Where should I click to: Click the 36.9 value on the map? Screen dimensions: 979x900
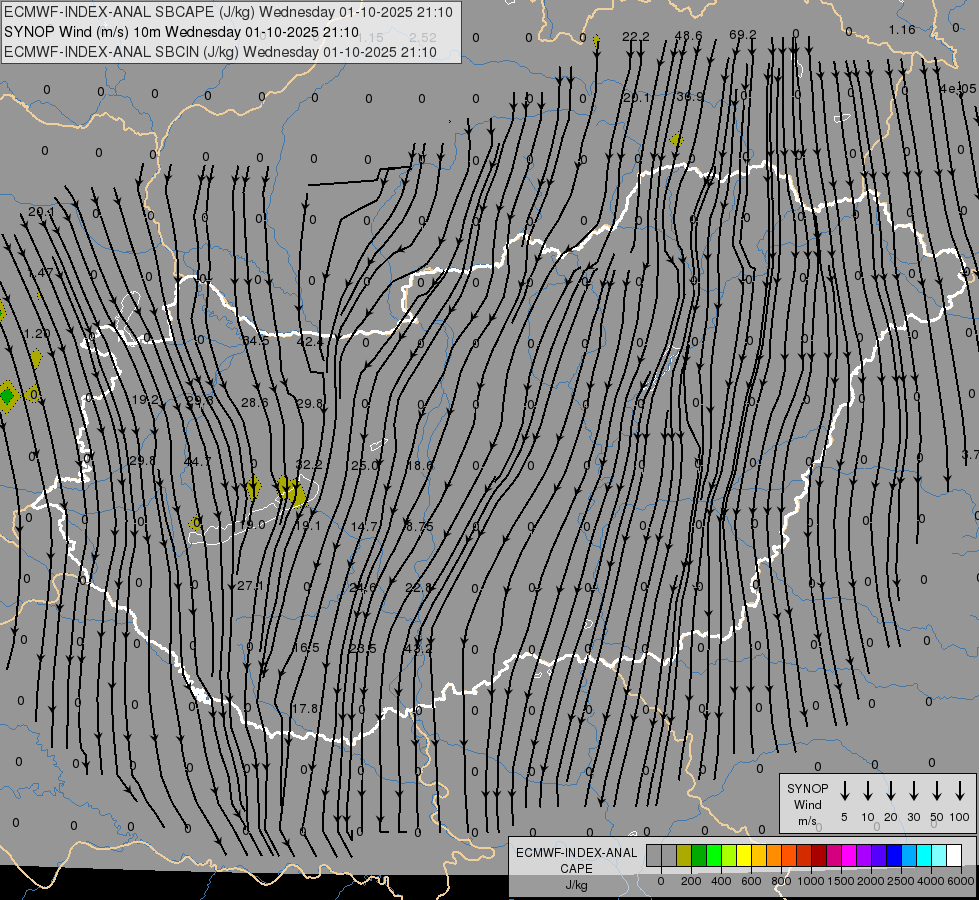click(690, 97)
